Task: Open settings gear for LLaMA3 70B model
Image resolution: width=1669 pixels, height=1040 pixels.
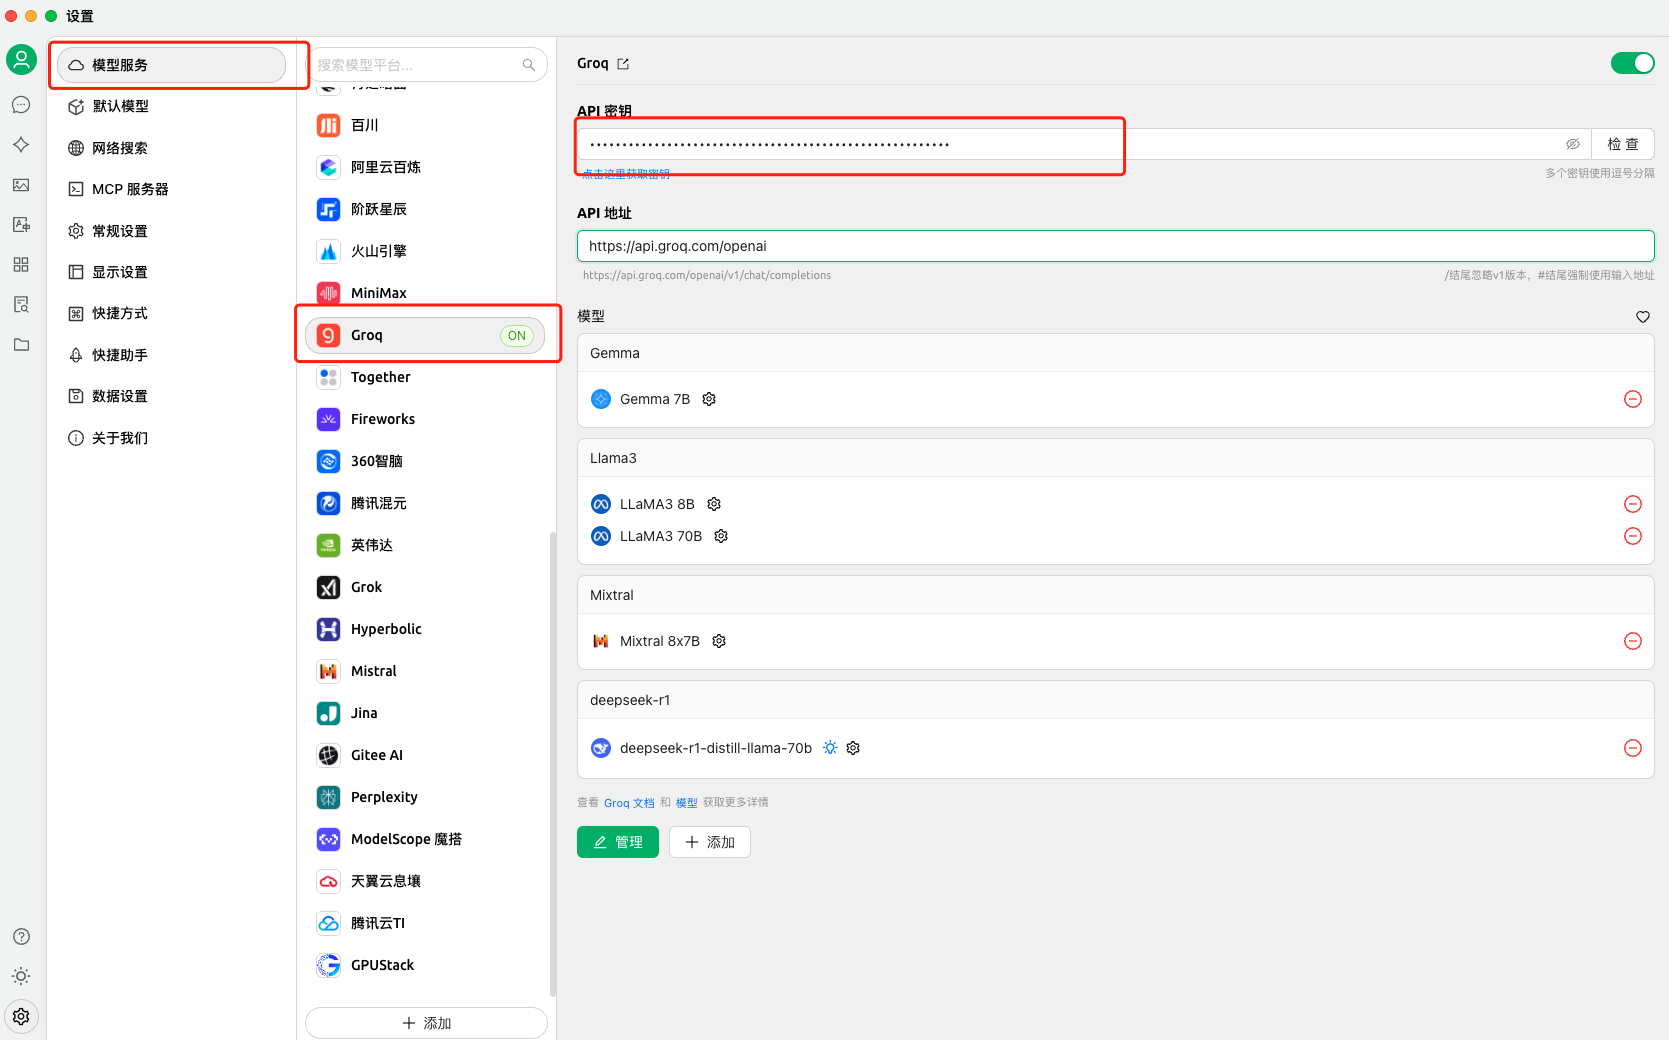Action: 720,536
